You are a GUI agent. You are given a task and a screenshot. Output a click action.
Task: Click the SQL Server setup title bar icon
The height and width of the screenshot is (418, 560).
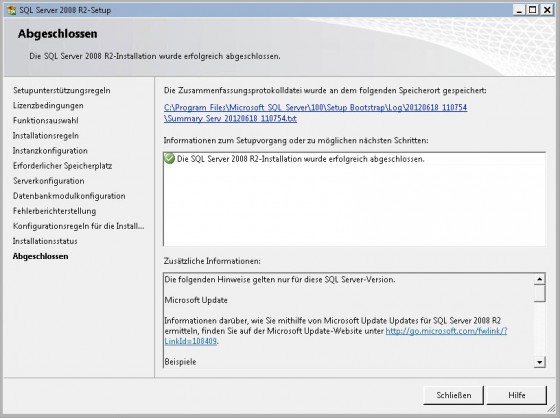coord(11,10)
